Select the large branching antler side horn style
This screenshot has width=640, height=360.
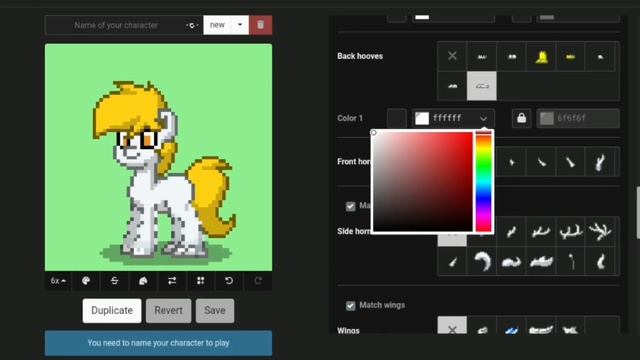pos(600,232)
